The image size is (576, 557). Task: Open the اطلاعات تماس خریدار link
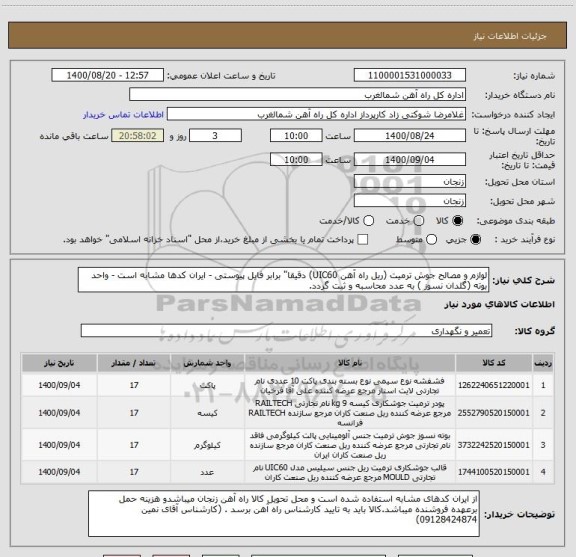(x=123, y=115)
